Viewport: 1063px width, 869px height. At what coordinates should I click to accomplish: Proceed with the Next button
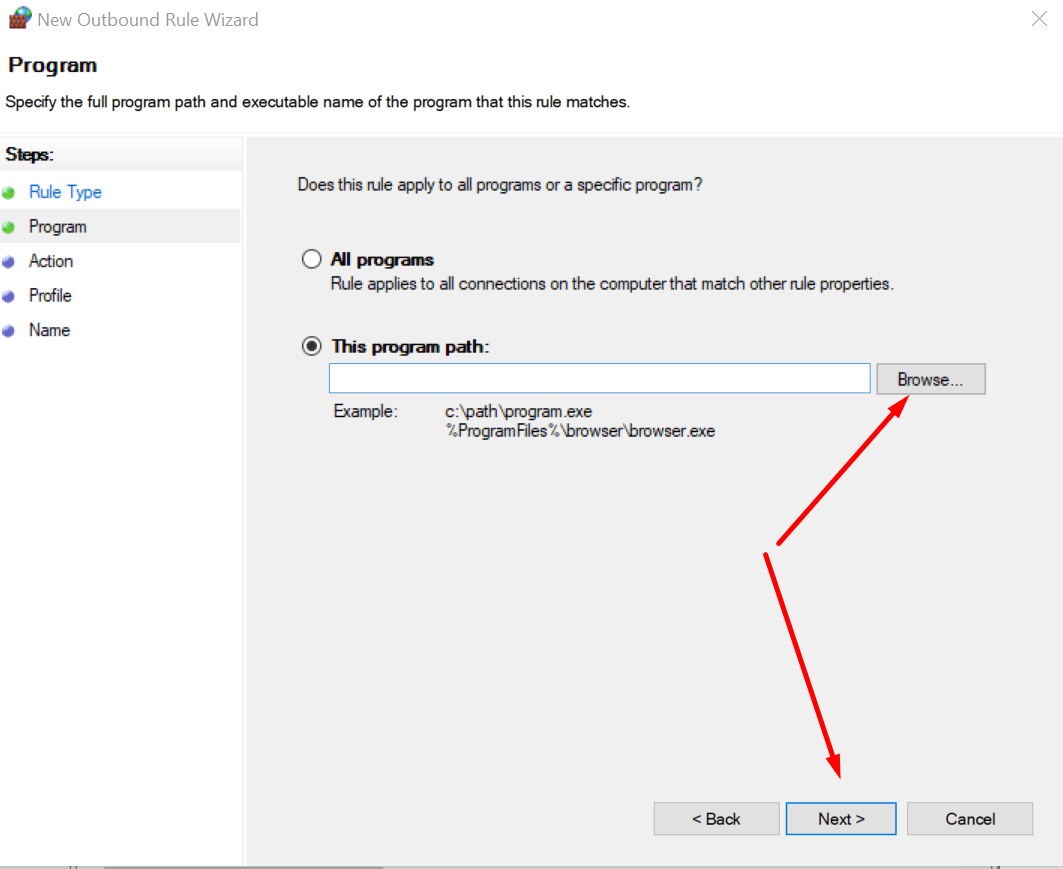point(841,819)
